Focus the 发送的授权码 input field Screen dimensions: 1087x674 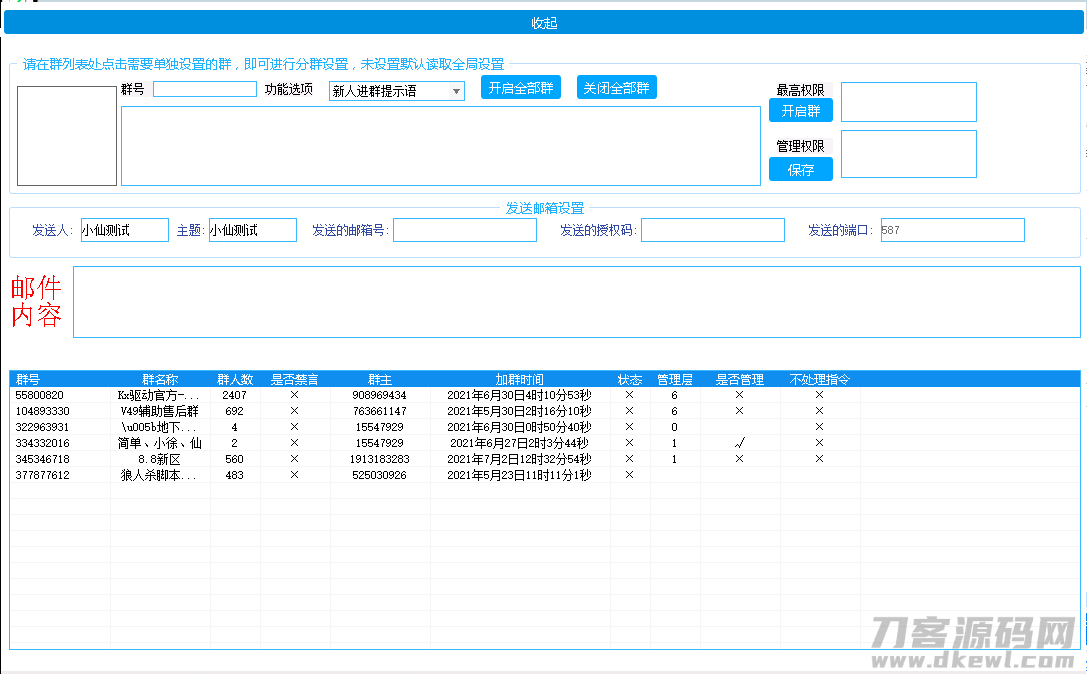coord(713,230)
